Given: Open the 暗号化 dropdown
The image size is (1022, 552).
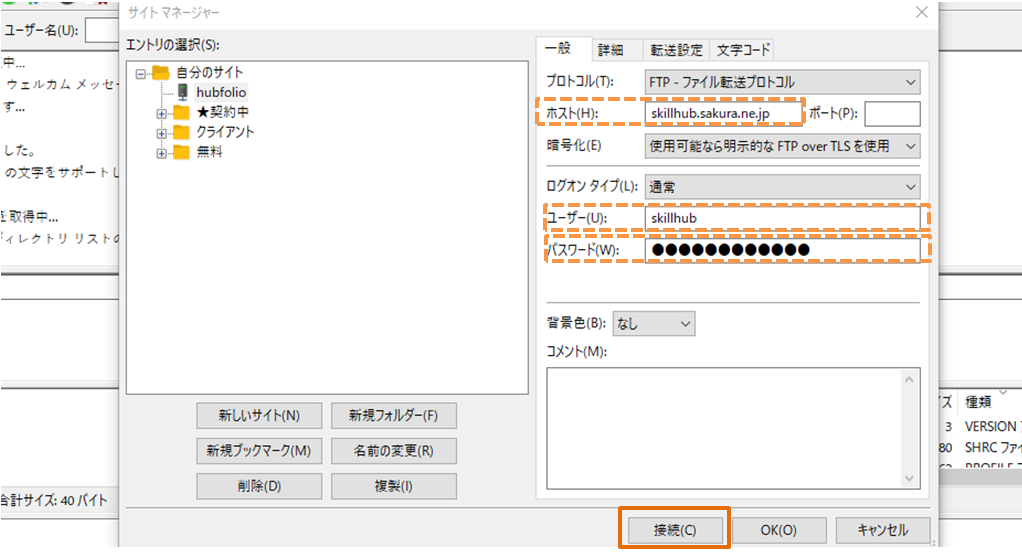Looking at the screenshot, I should (782, 146).
